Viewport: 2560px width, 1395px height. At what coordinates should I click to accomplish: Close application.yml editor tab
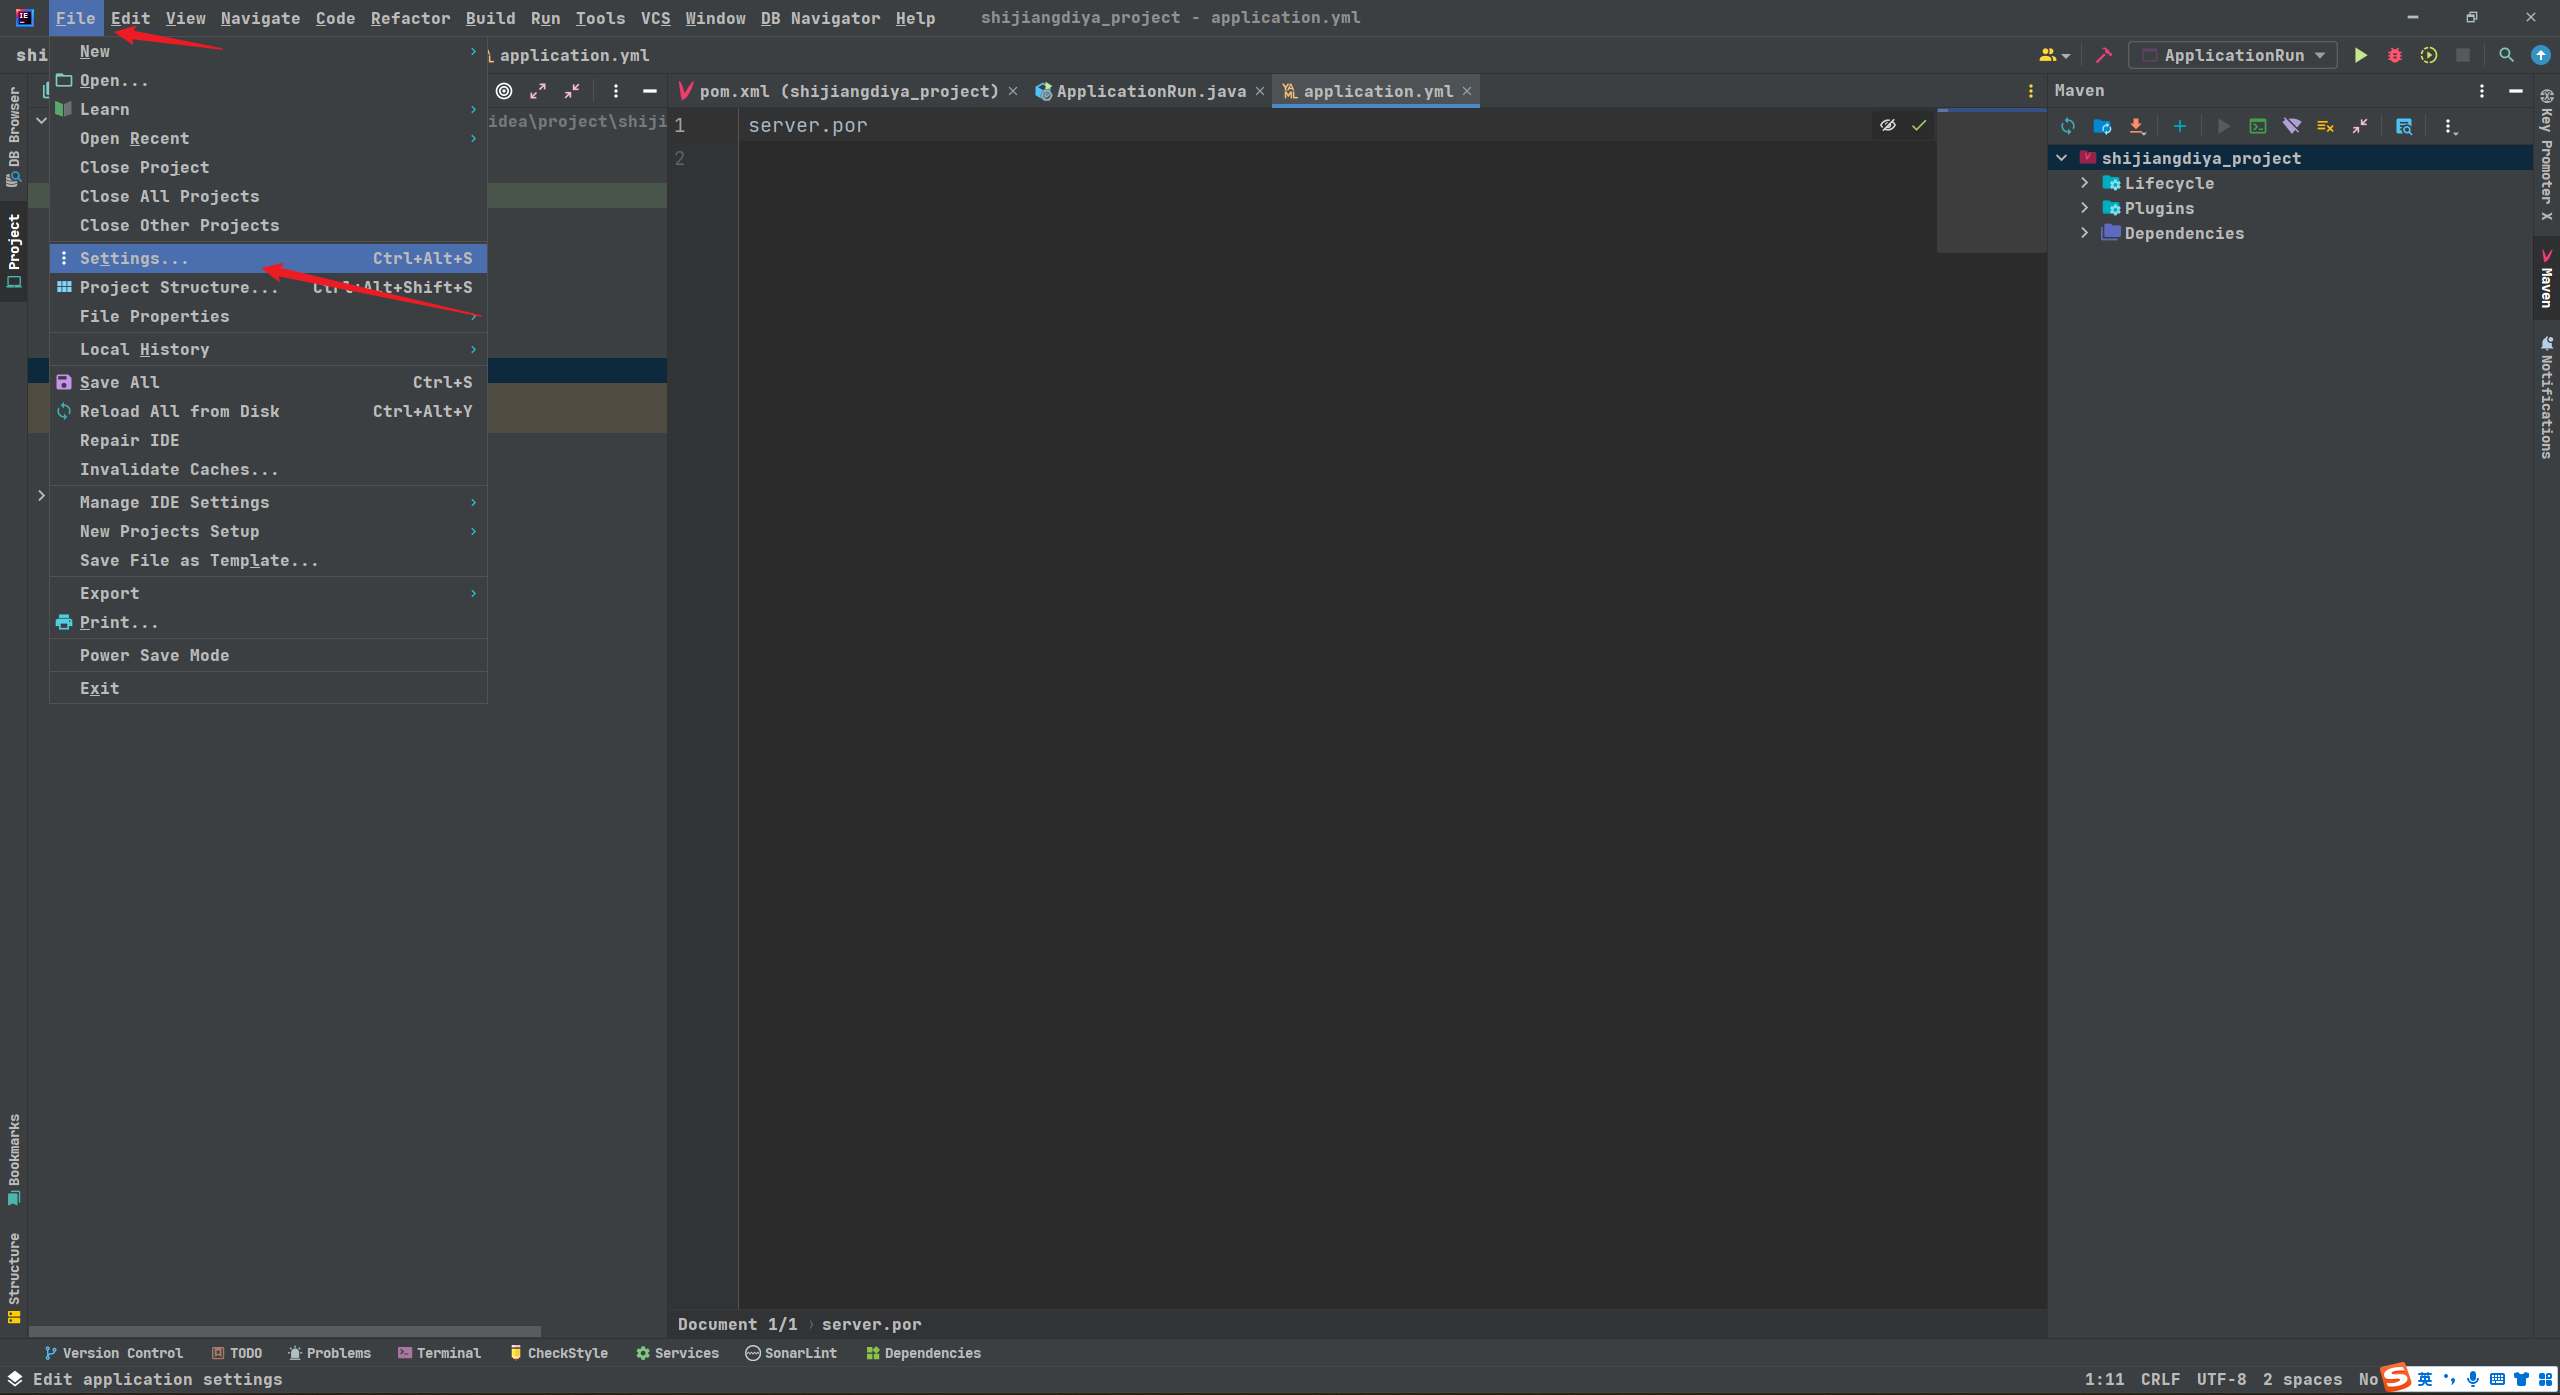click(x=1467, y=91)
